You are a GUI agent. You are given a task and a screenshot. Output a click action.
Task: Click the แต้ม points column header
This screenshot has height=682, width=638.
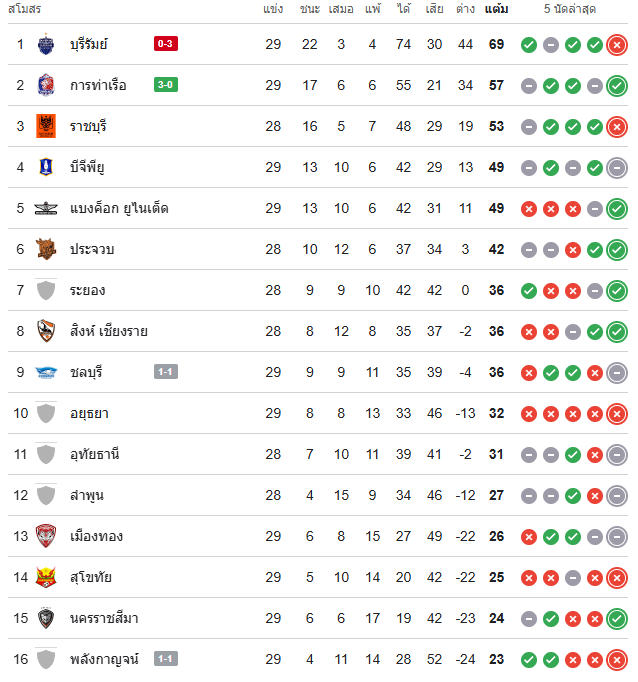coord(496,9)
